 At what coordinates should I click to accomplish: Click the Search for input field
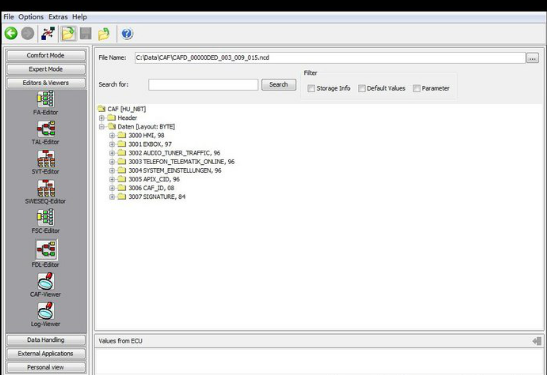[203, 85]
